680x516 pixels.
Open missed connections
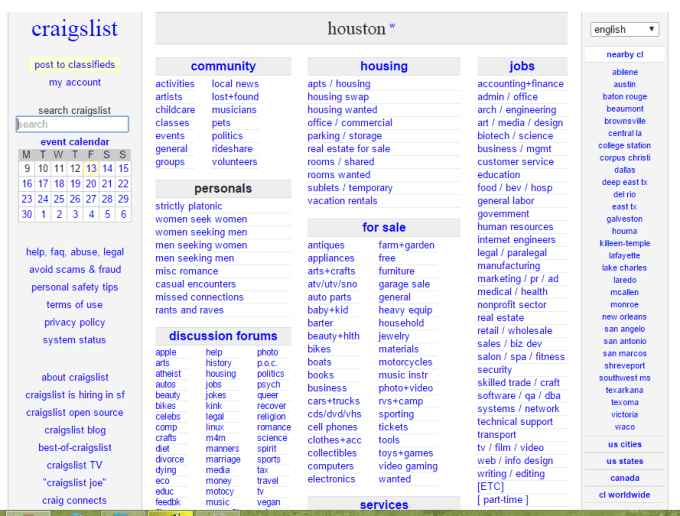pyautogui.click(x=199, y=297)
